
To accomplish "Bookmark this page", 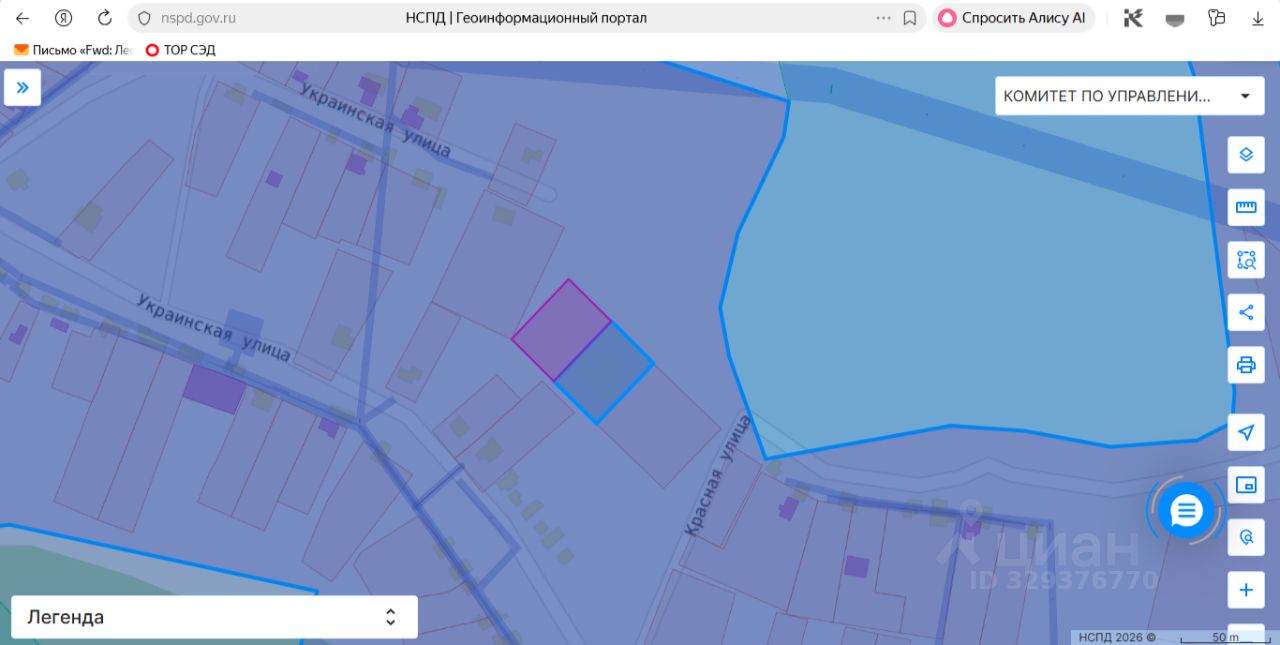I will click(910, 18).
